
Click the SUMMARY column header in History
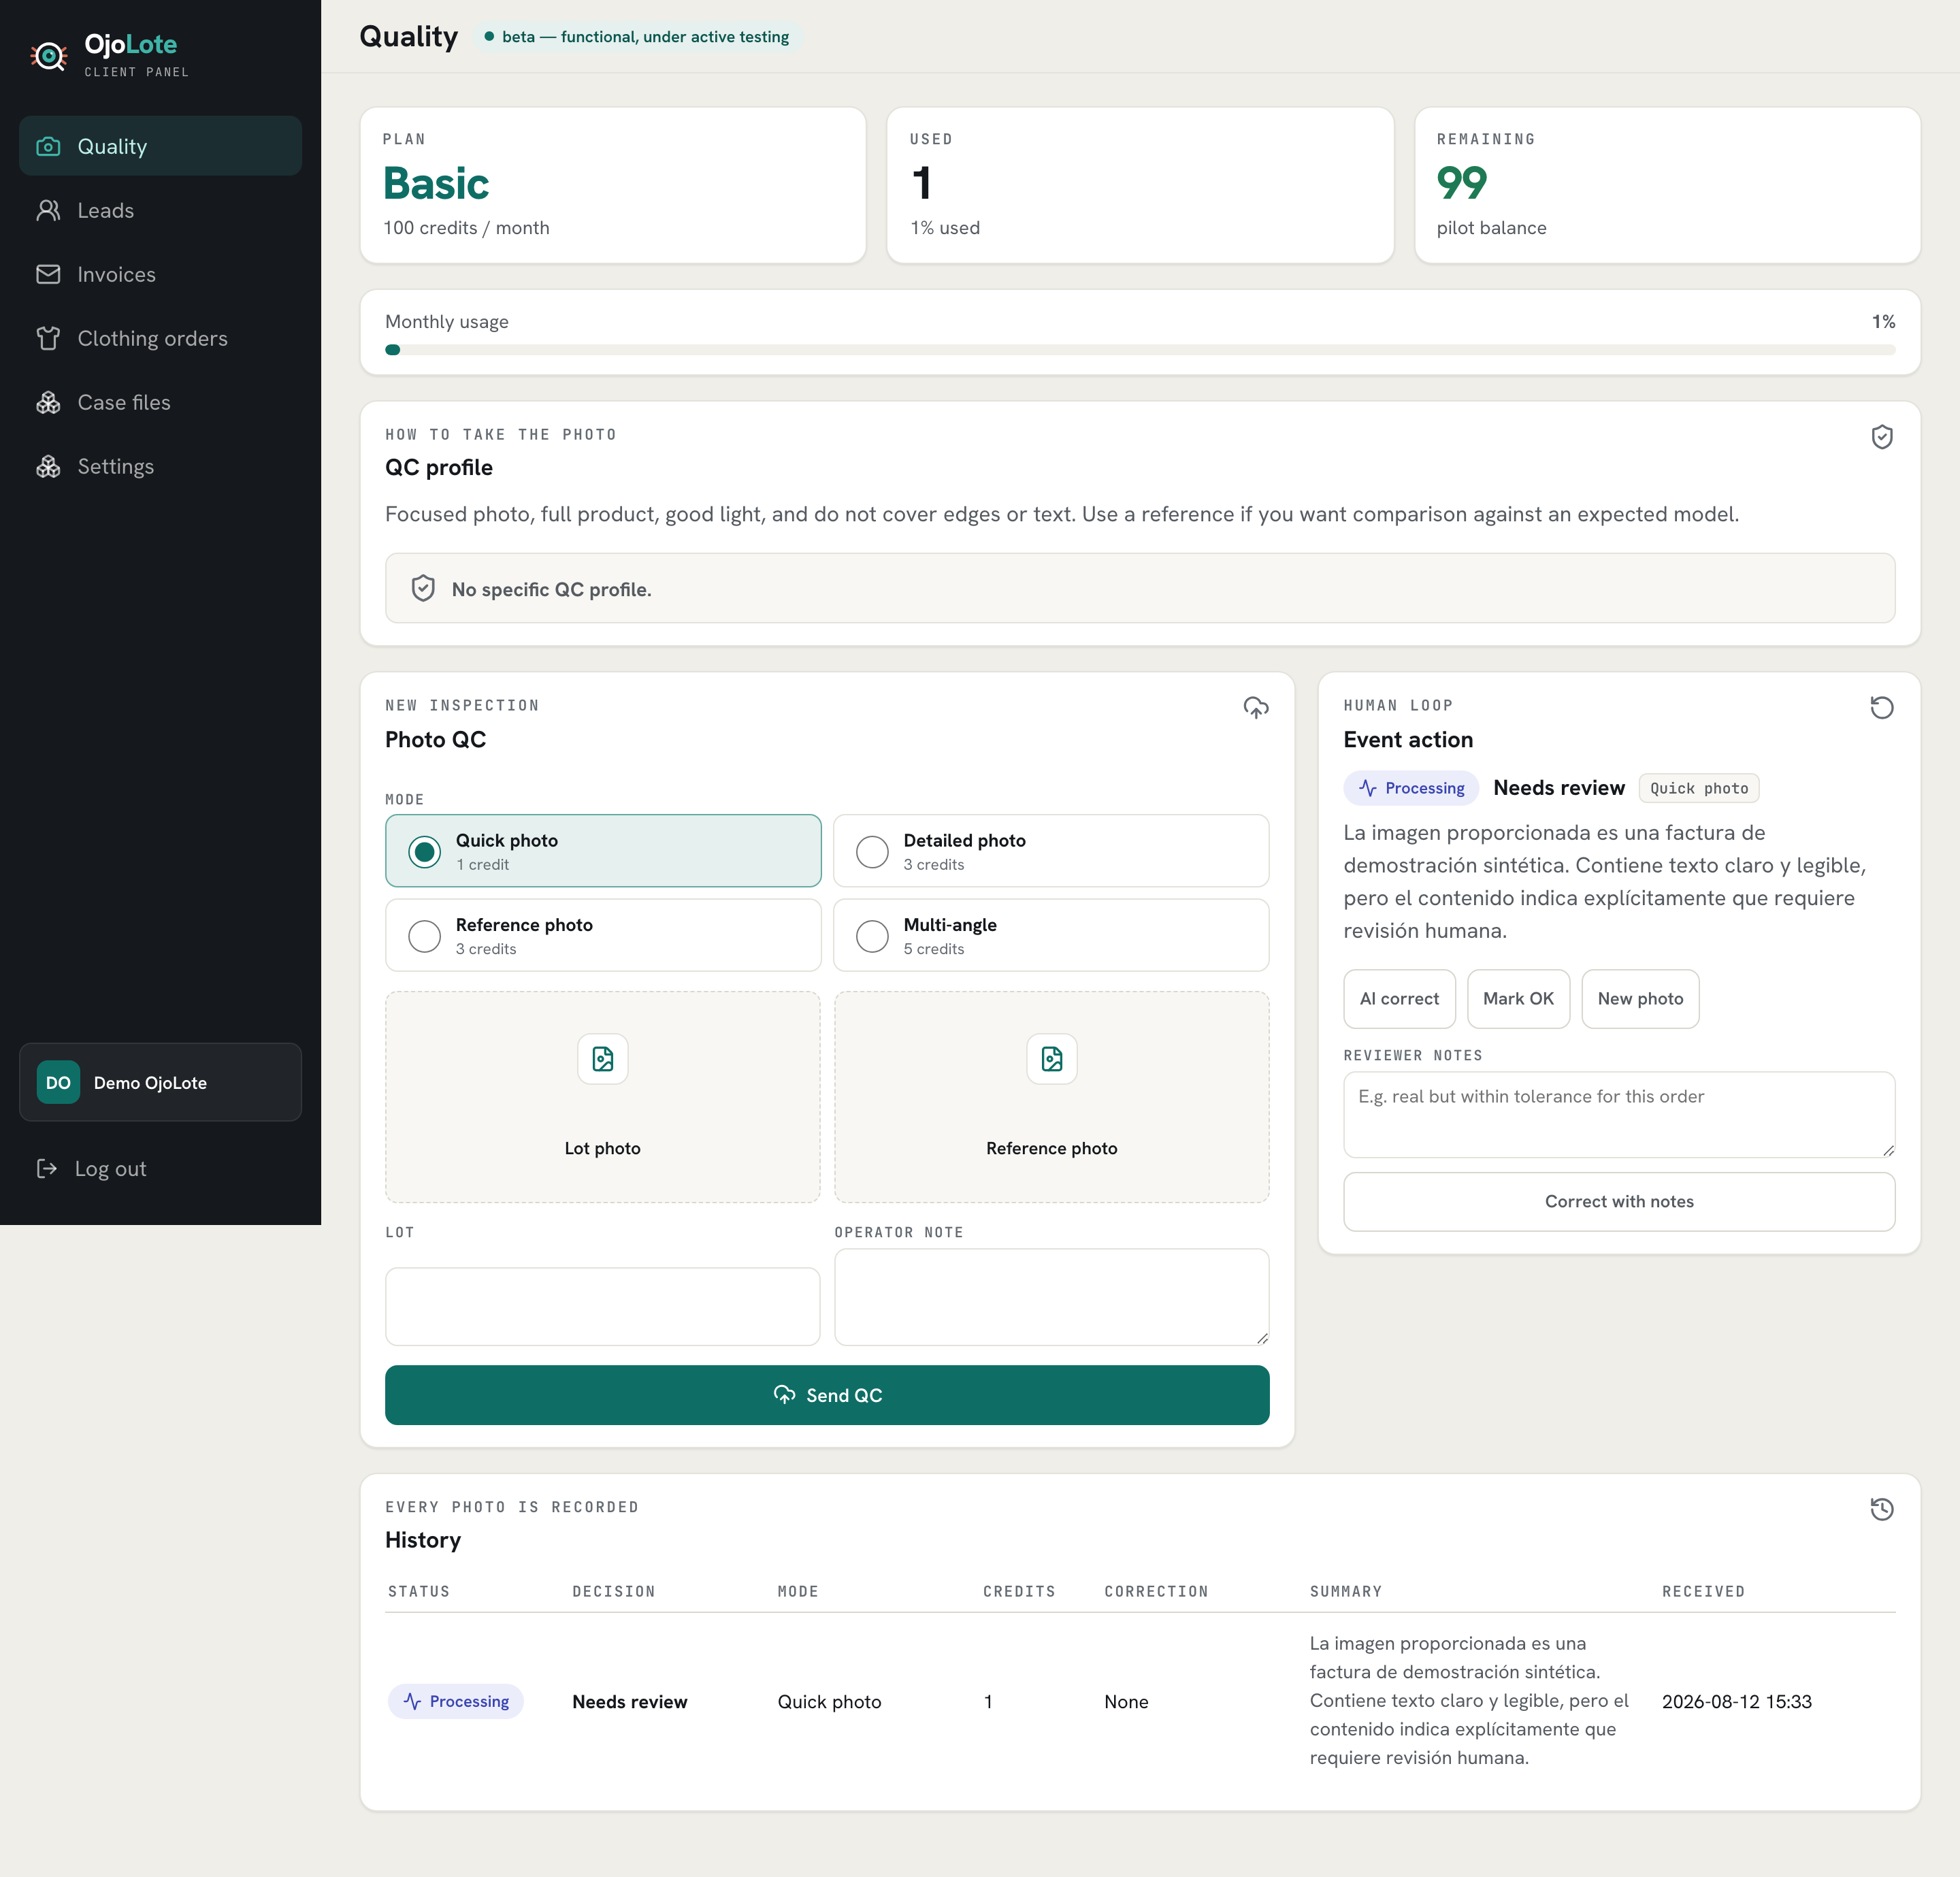point(1346,1591)
